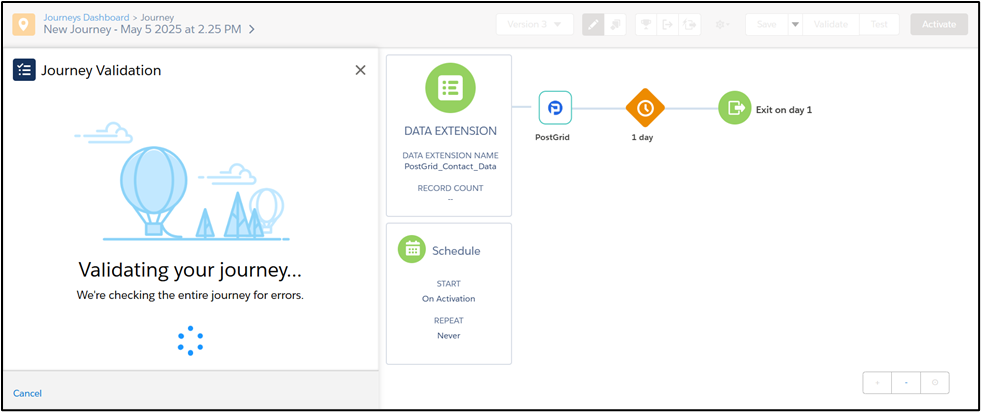981x412 pixels.
Task: Select the pencil edit mode icon
Action: [x=593, y=24]
